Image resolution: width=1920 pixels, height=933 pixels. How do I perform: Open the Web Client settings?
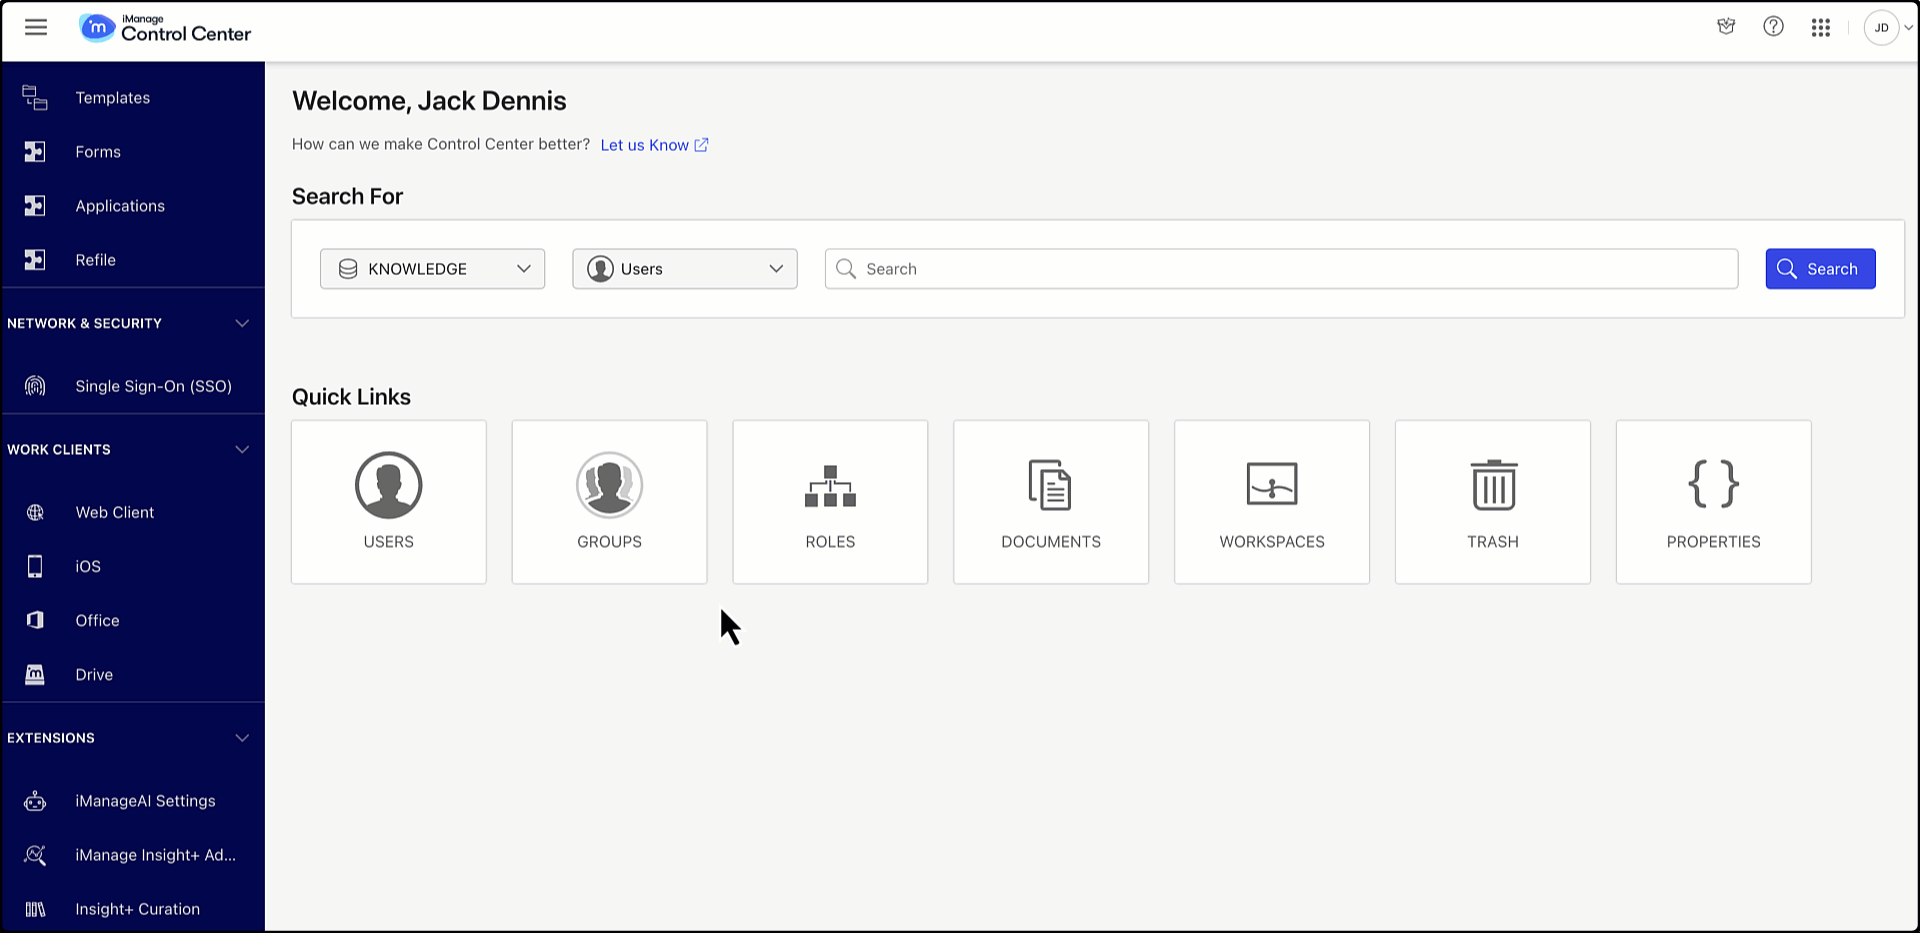pos(114,511)
